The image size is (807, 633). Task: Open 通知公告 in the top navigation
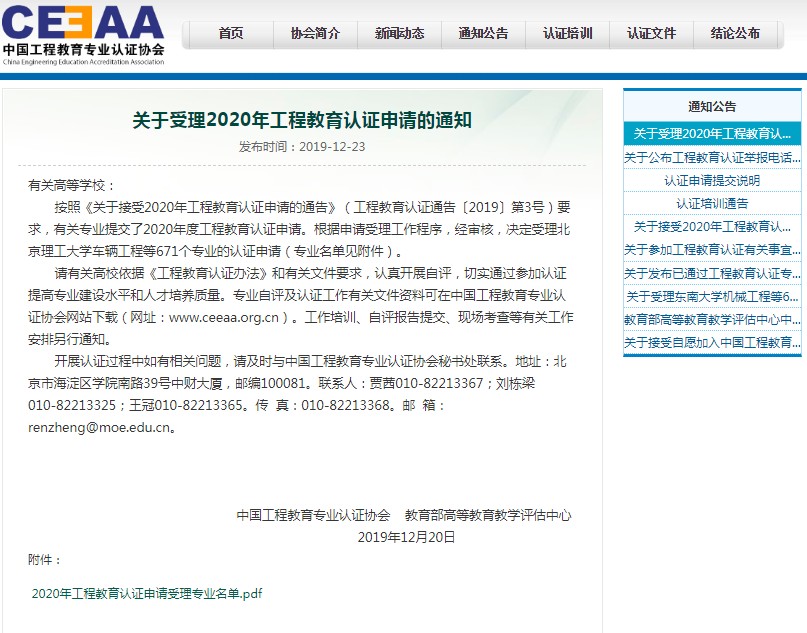pos(483,33)
